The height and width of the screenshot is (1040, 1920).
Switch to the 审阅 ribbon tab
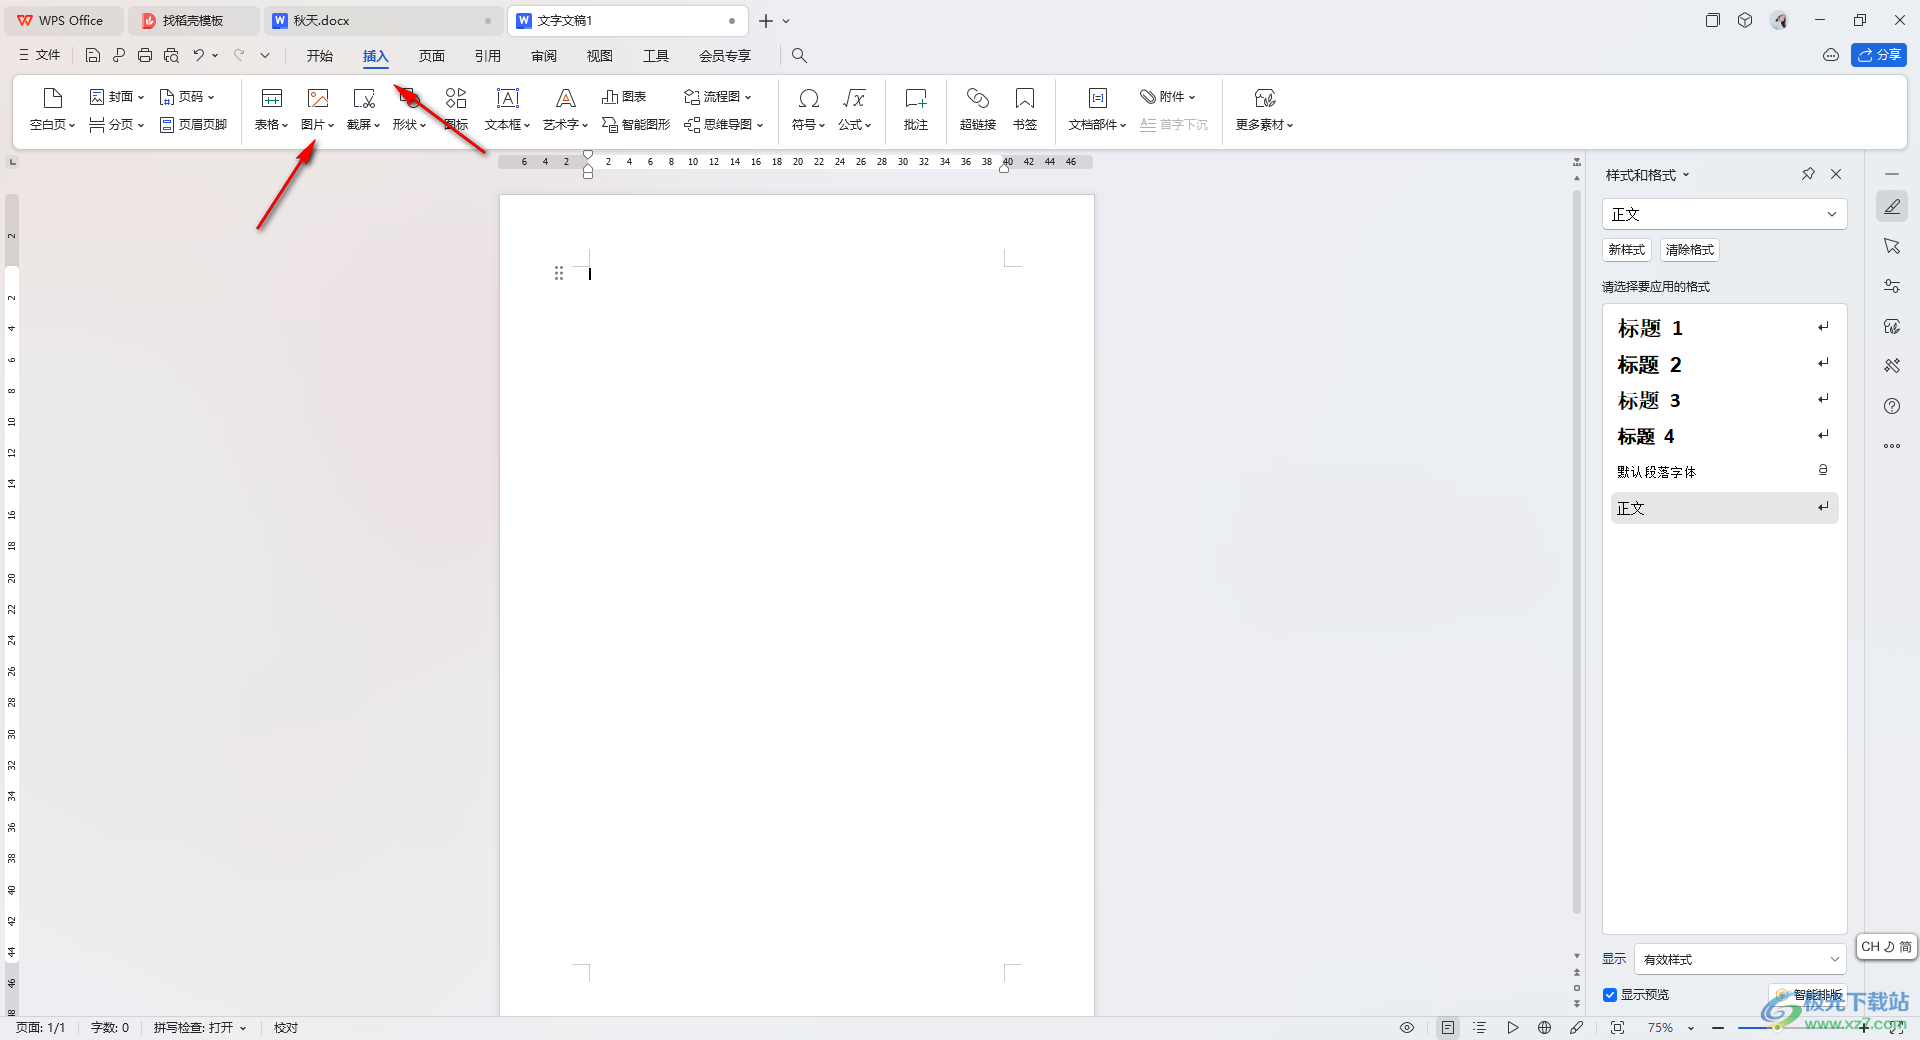(x=544, y=56)
